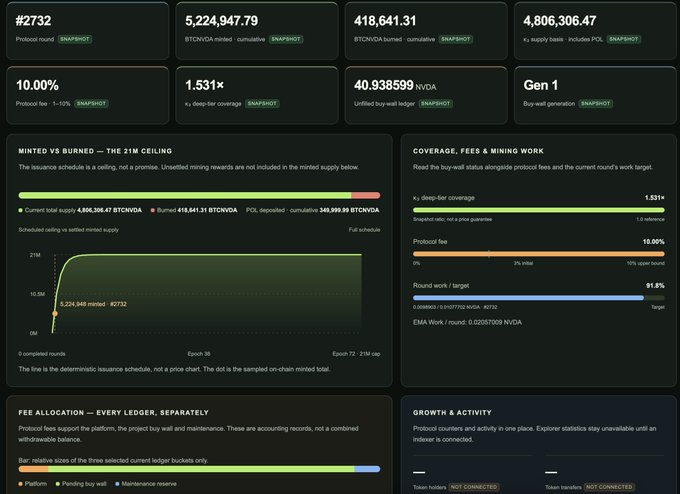
Task: Click the 'GROWTH & ACTIVITY' heading
Action: tap(452, 412)
